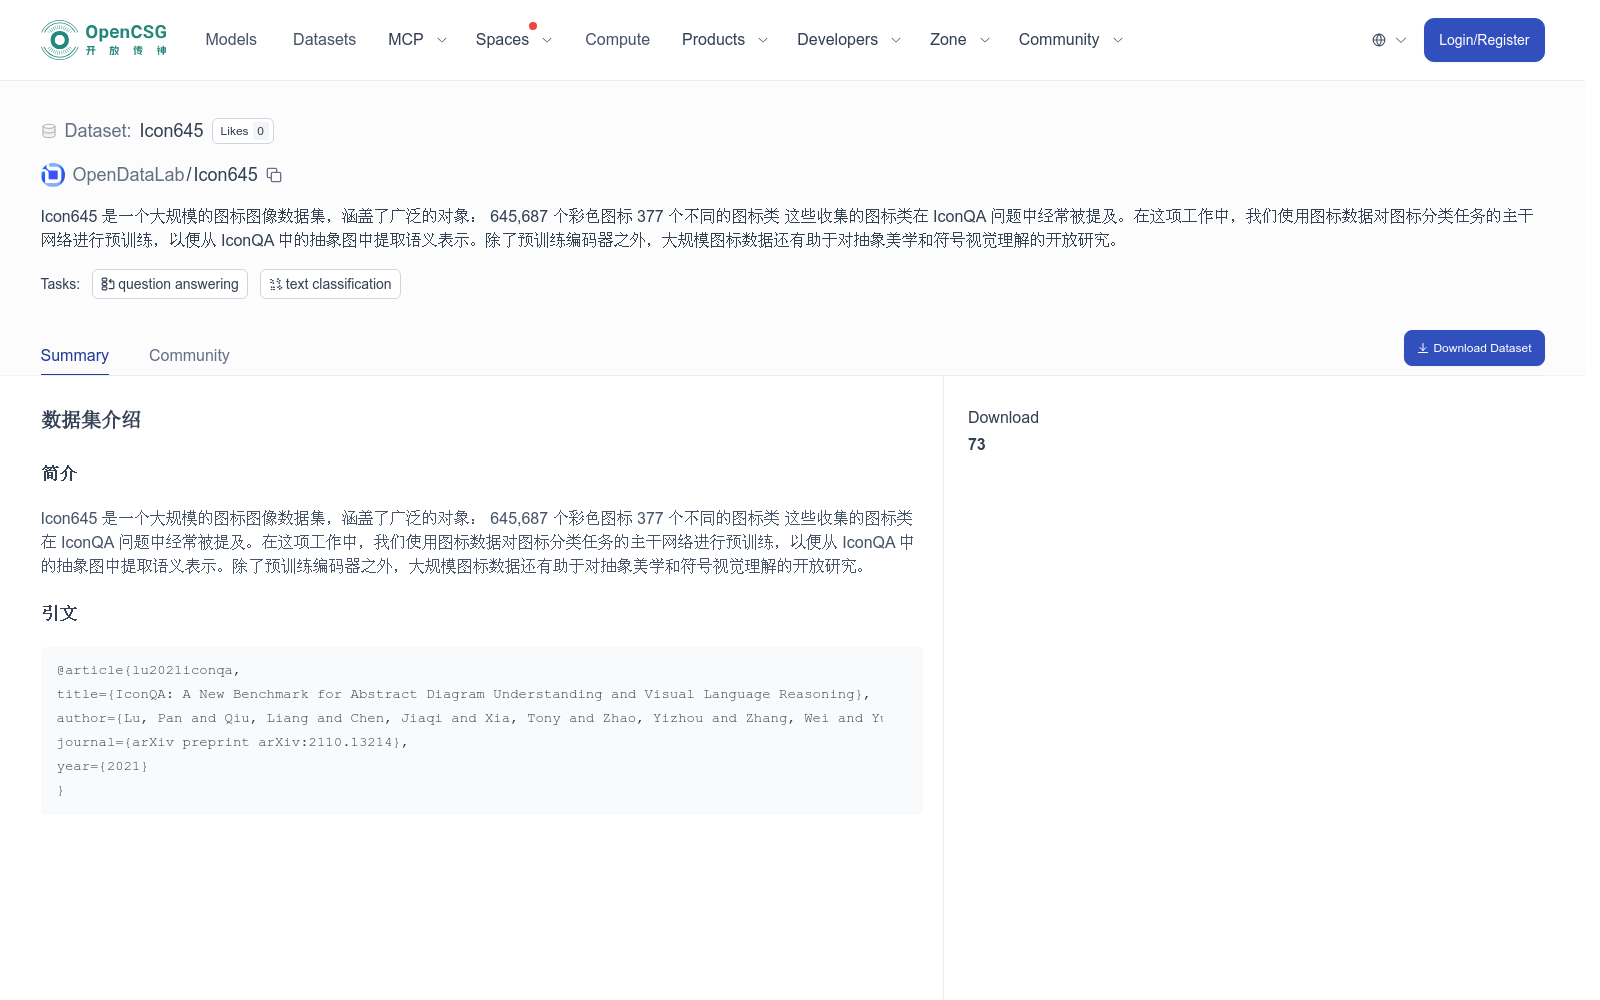This screenshot has width=1600, height=1000.
Task: Click the 引文 heading
Action: [59, 614]
